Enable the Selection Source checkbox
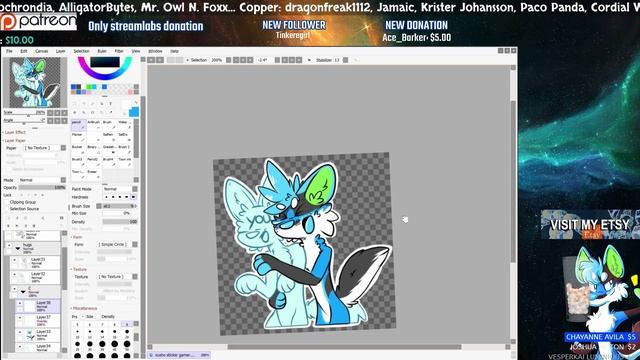The height and width of the screenshot is (360, 640). [x=7, y=209]
